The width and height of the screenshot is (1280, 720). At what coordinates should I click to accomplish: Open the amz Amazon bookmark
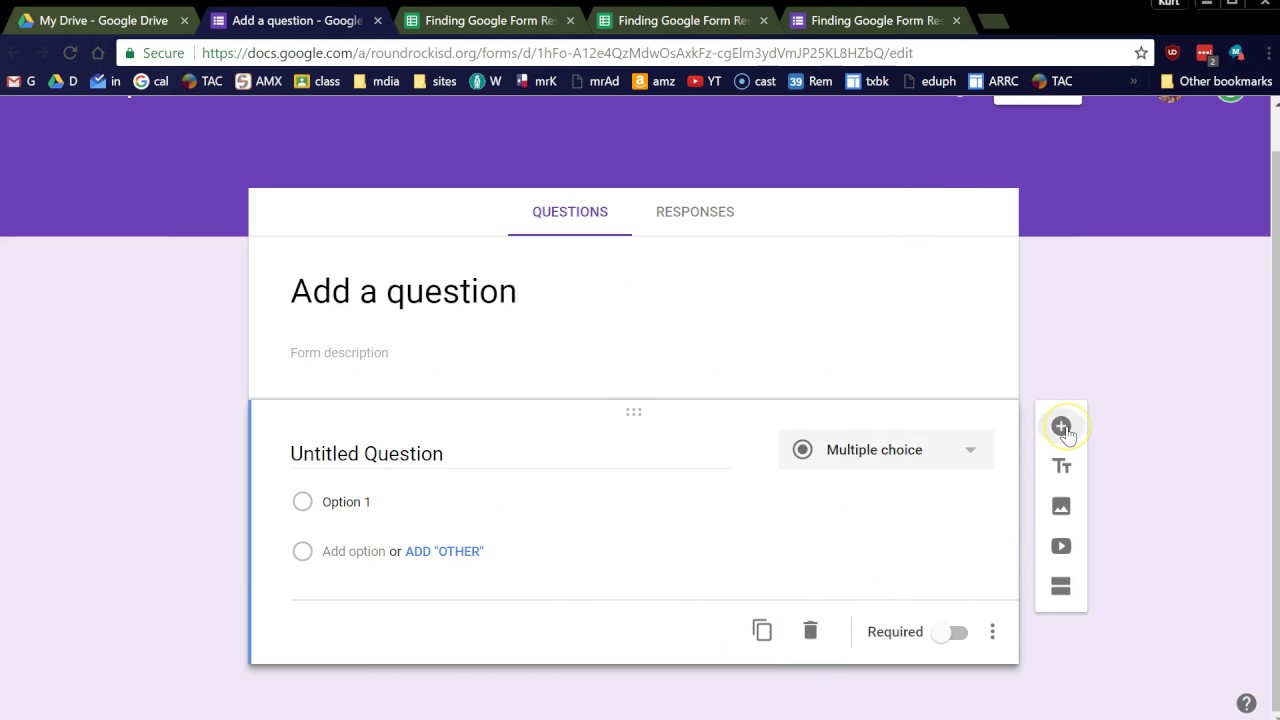tap(654, 81)
